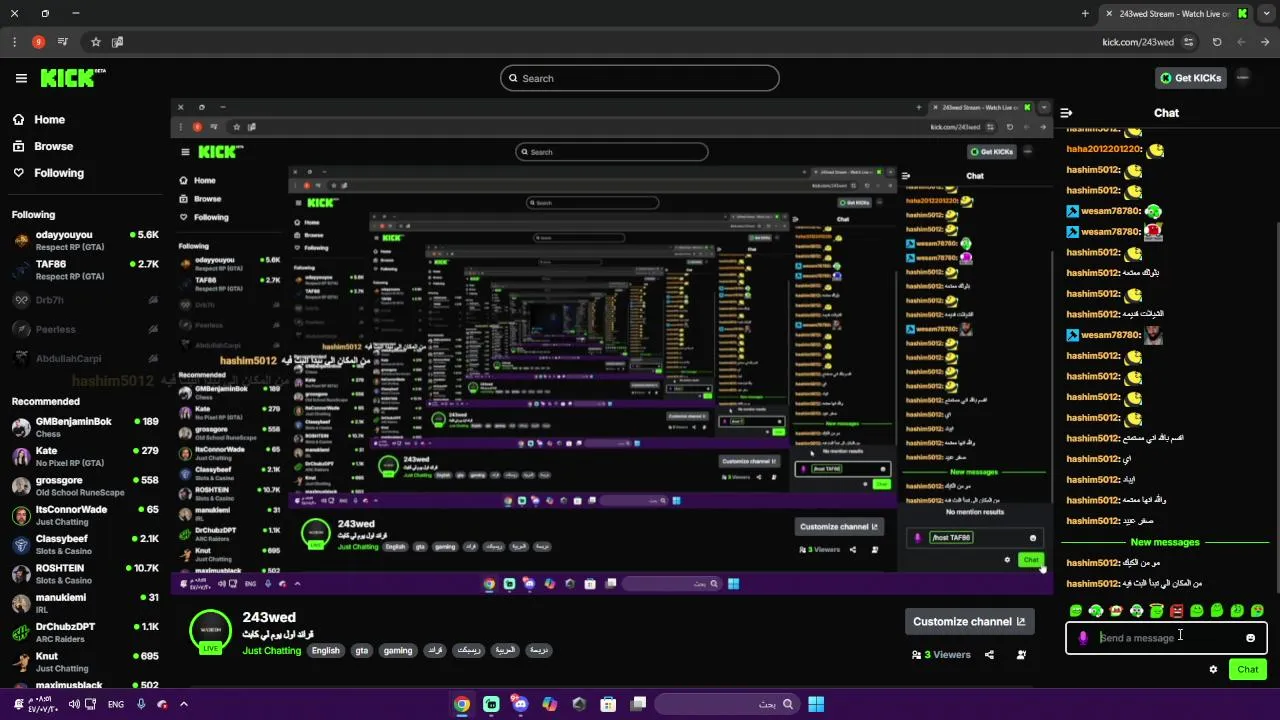Screen dimensions: 1280x720
Task: Open DrChubzDPT ARC Raiders channel
Action: tap(85, 632)
